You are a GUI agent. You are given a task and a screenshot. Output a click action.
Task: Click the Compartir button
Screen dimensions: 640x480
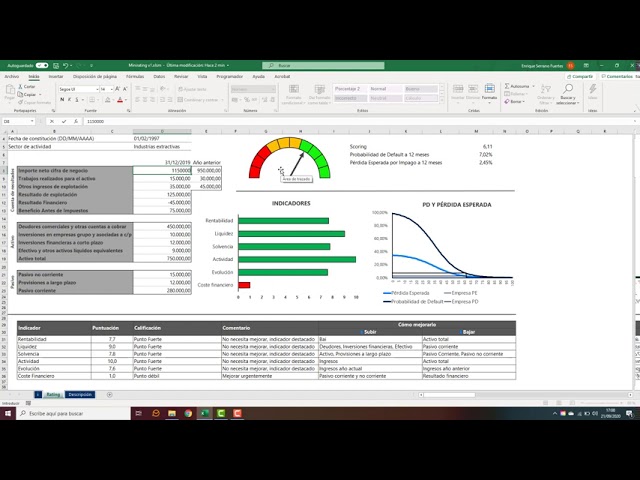580,76
